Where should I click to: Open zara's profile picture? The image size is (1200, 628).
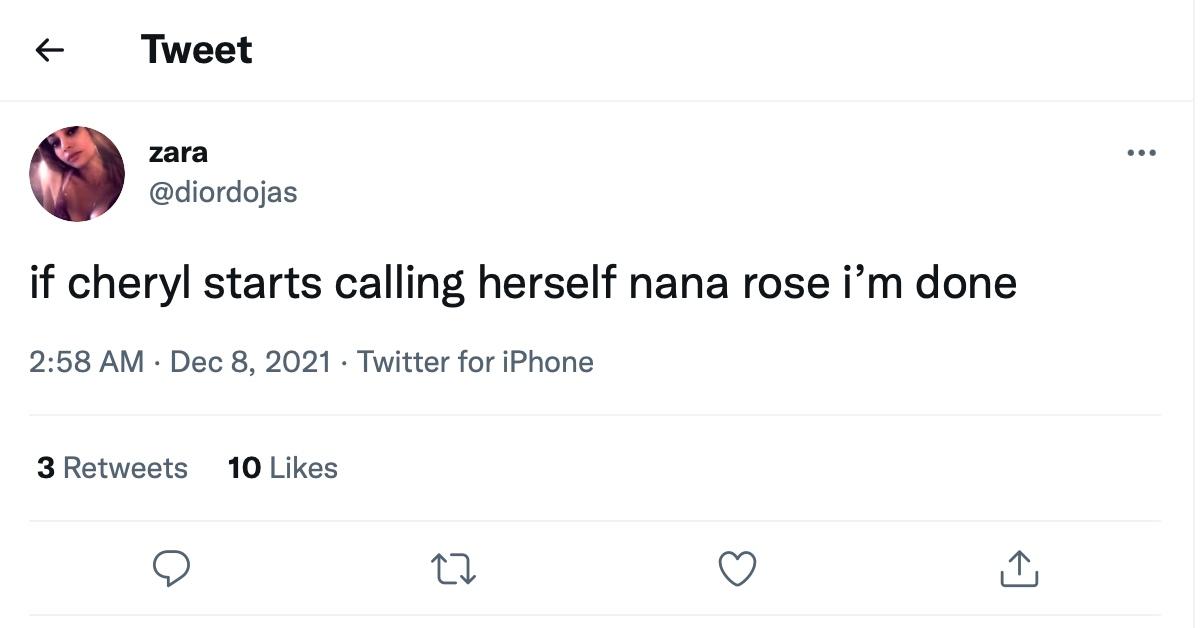(x=76, y=173)
